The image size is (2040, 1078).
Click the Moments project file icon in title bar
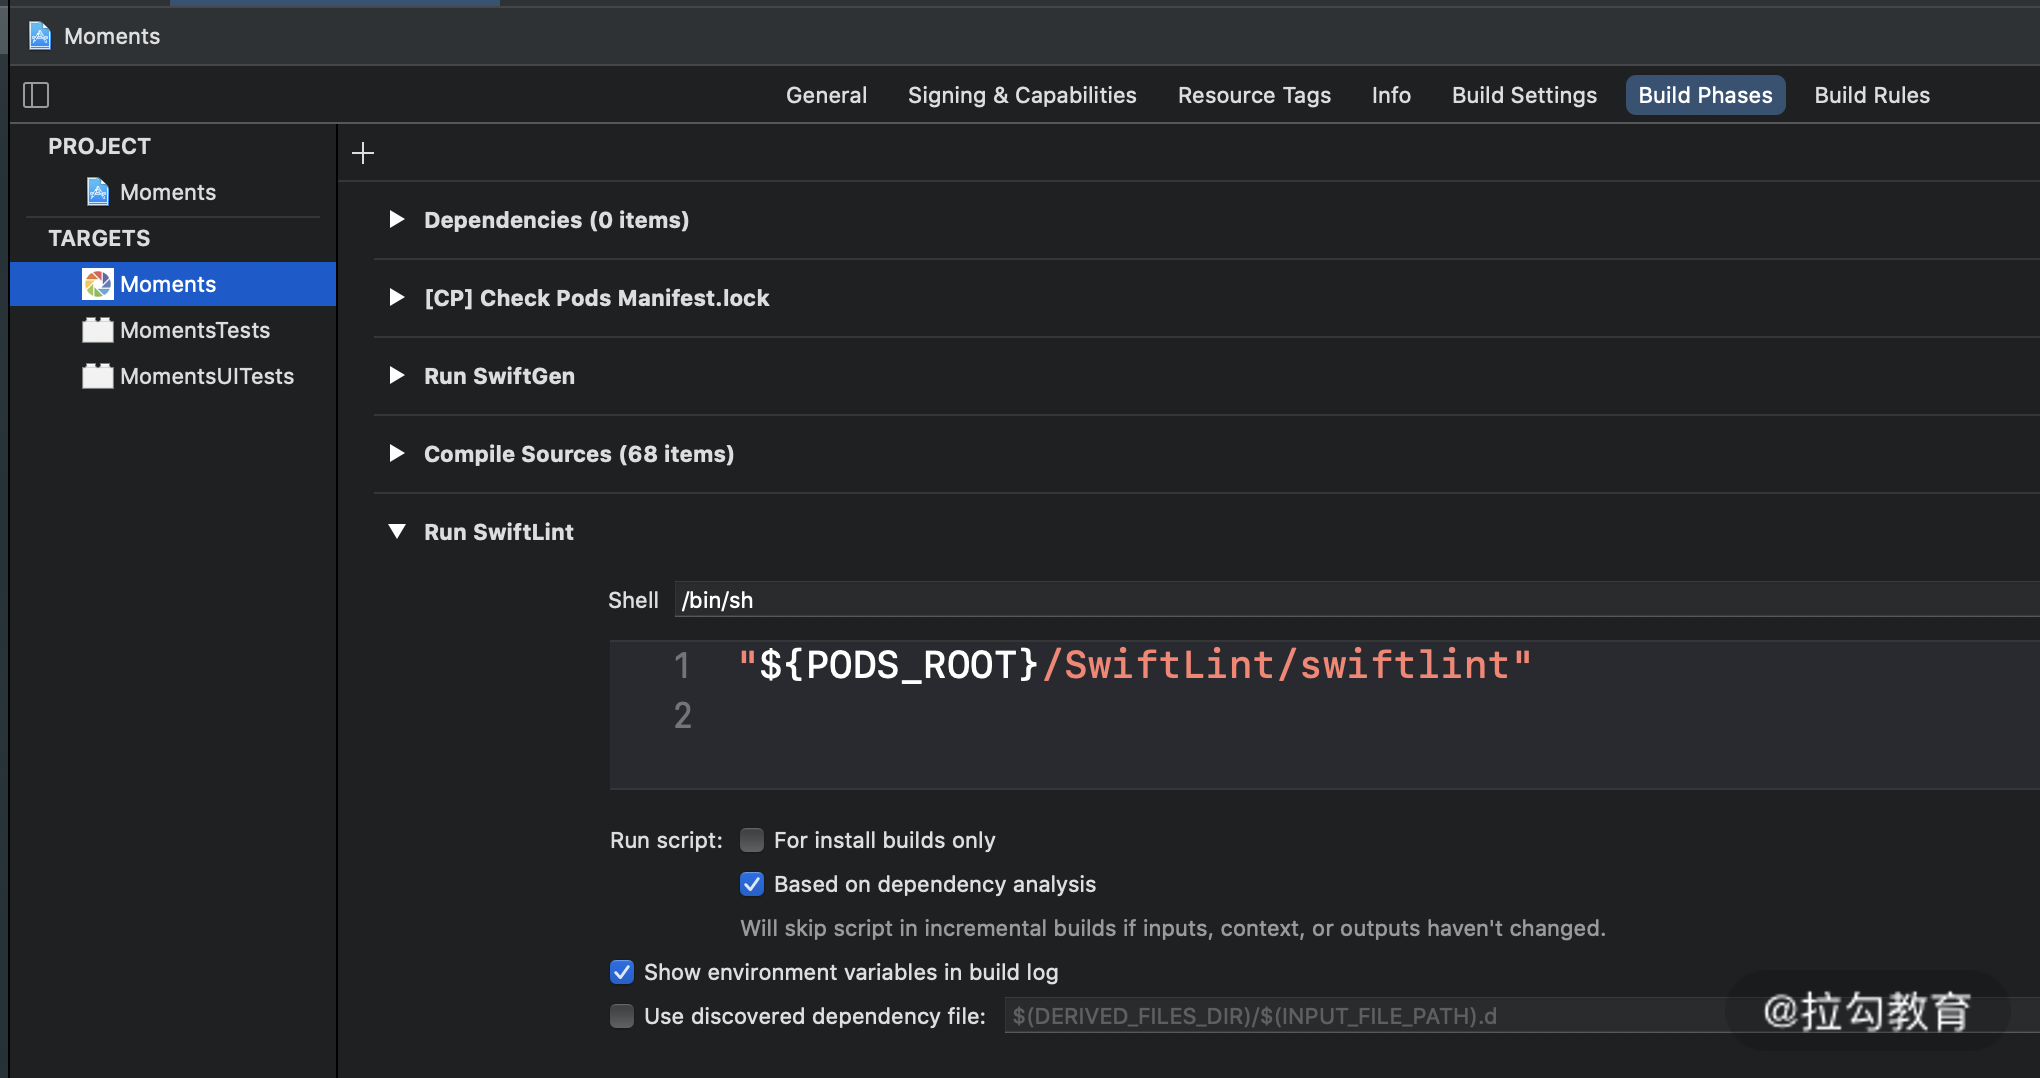[x=40, y=36]
